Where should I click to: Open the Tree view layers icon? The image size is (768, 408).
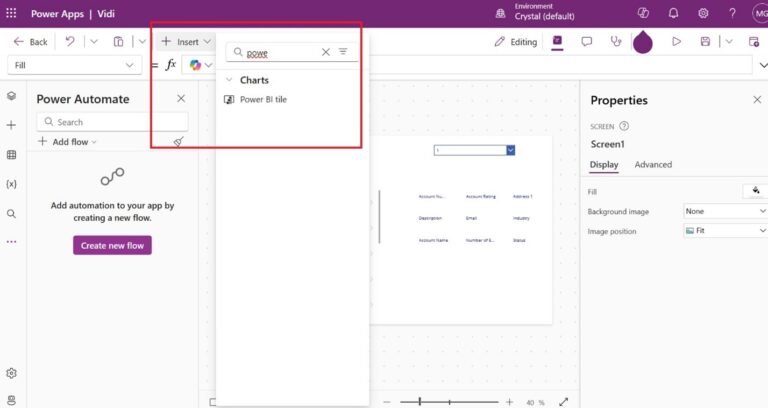pyautogui.click(x=11, y=96)
